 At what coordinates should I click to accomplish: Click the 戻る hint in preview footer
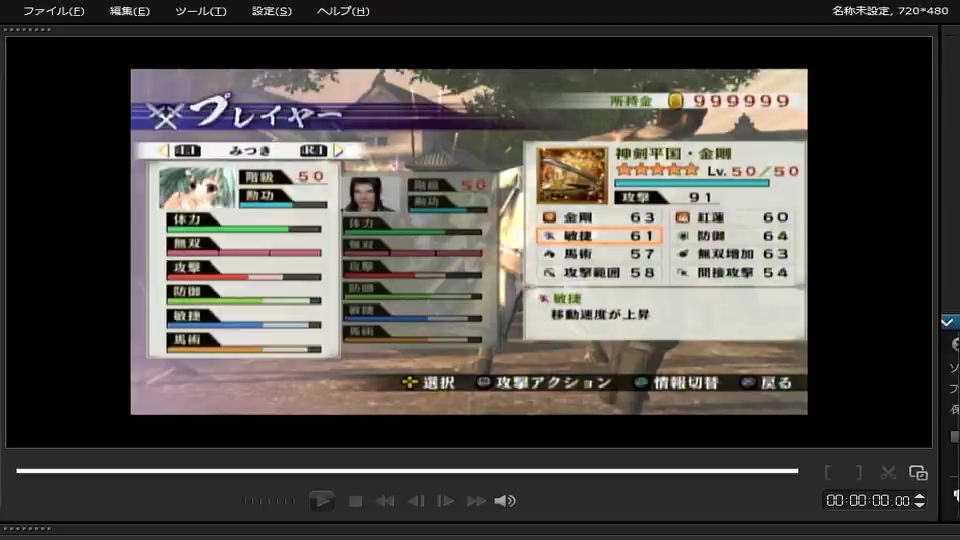(767, 383)
